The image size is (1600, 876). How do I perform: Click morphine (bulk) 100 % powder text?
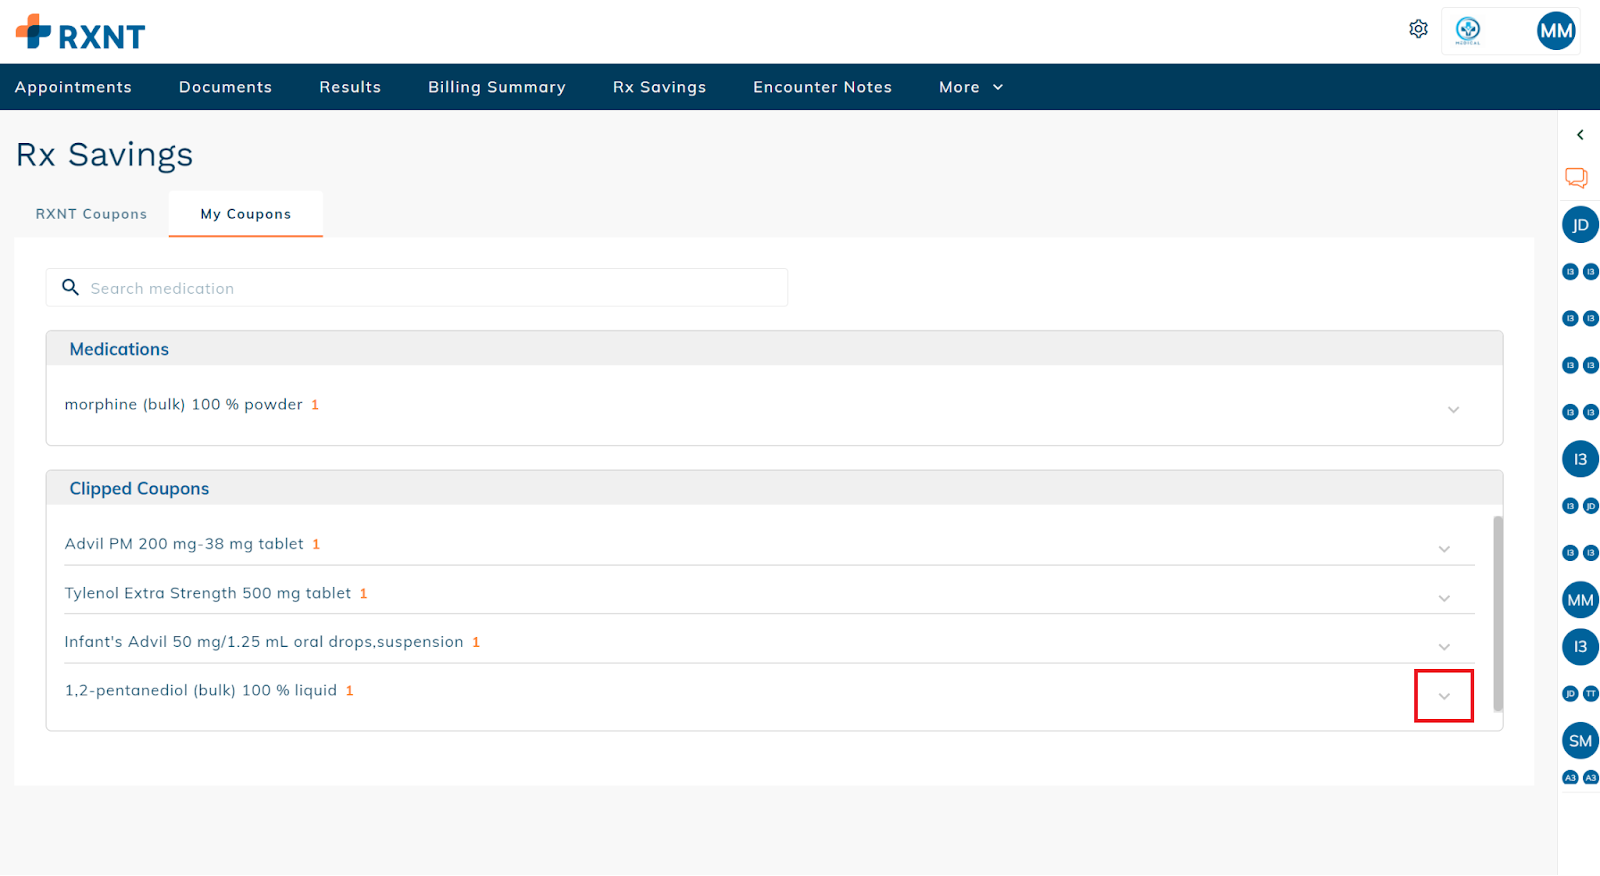184,405
